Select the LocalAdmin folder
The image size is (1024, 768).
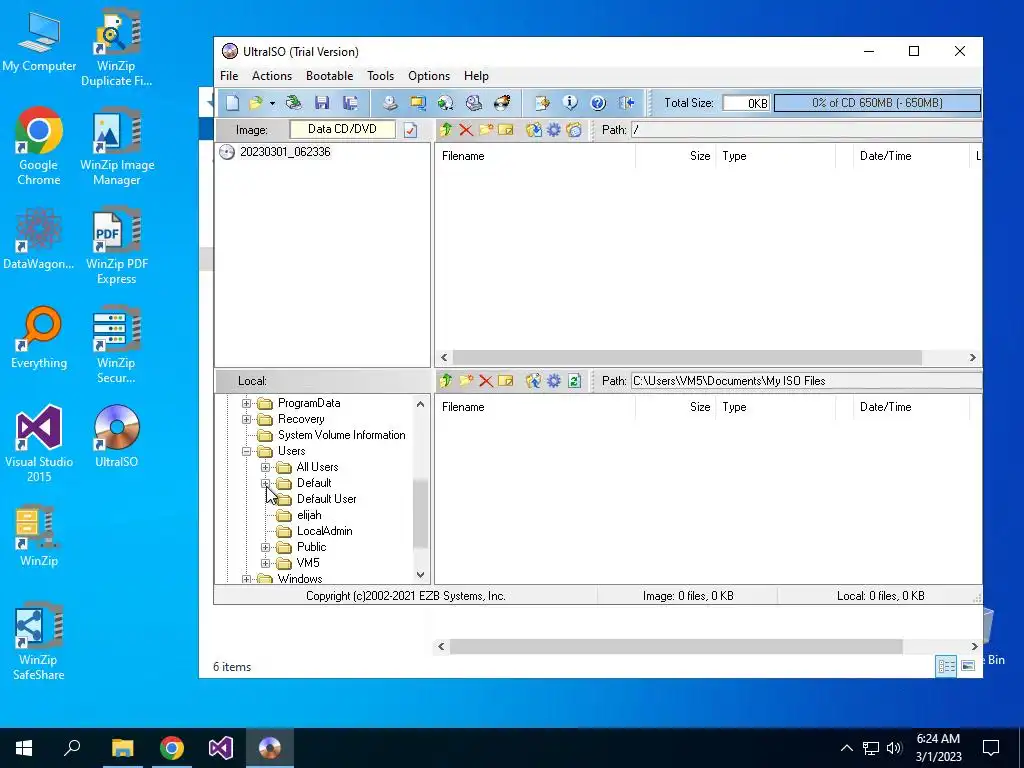pos(325,531)
